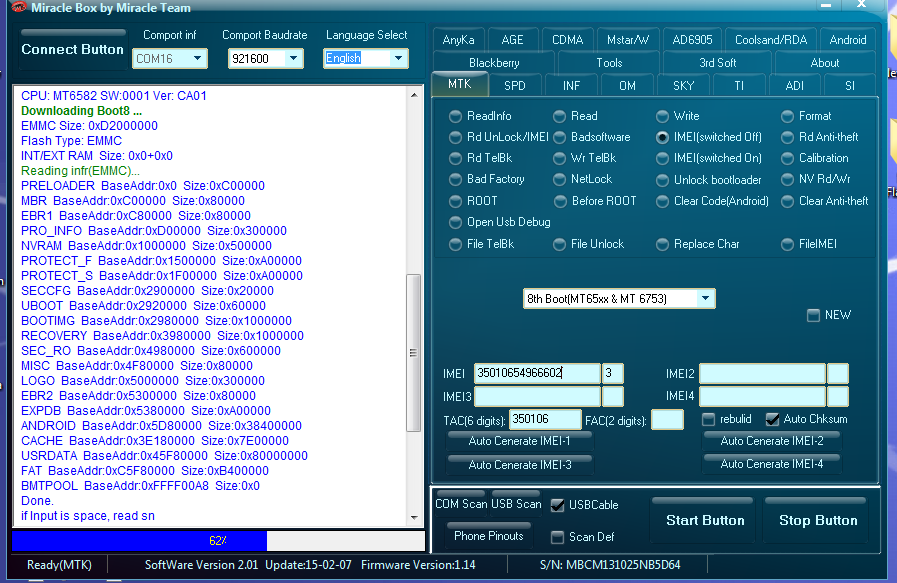897x583 pixels.
Task: Click the USB Scan button
Action: pyautogui.click(x=516, y=503)
